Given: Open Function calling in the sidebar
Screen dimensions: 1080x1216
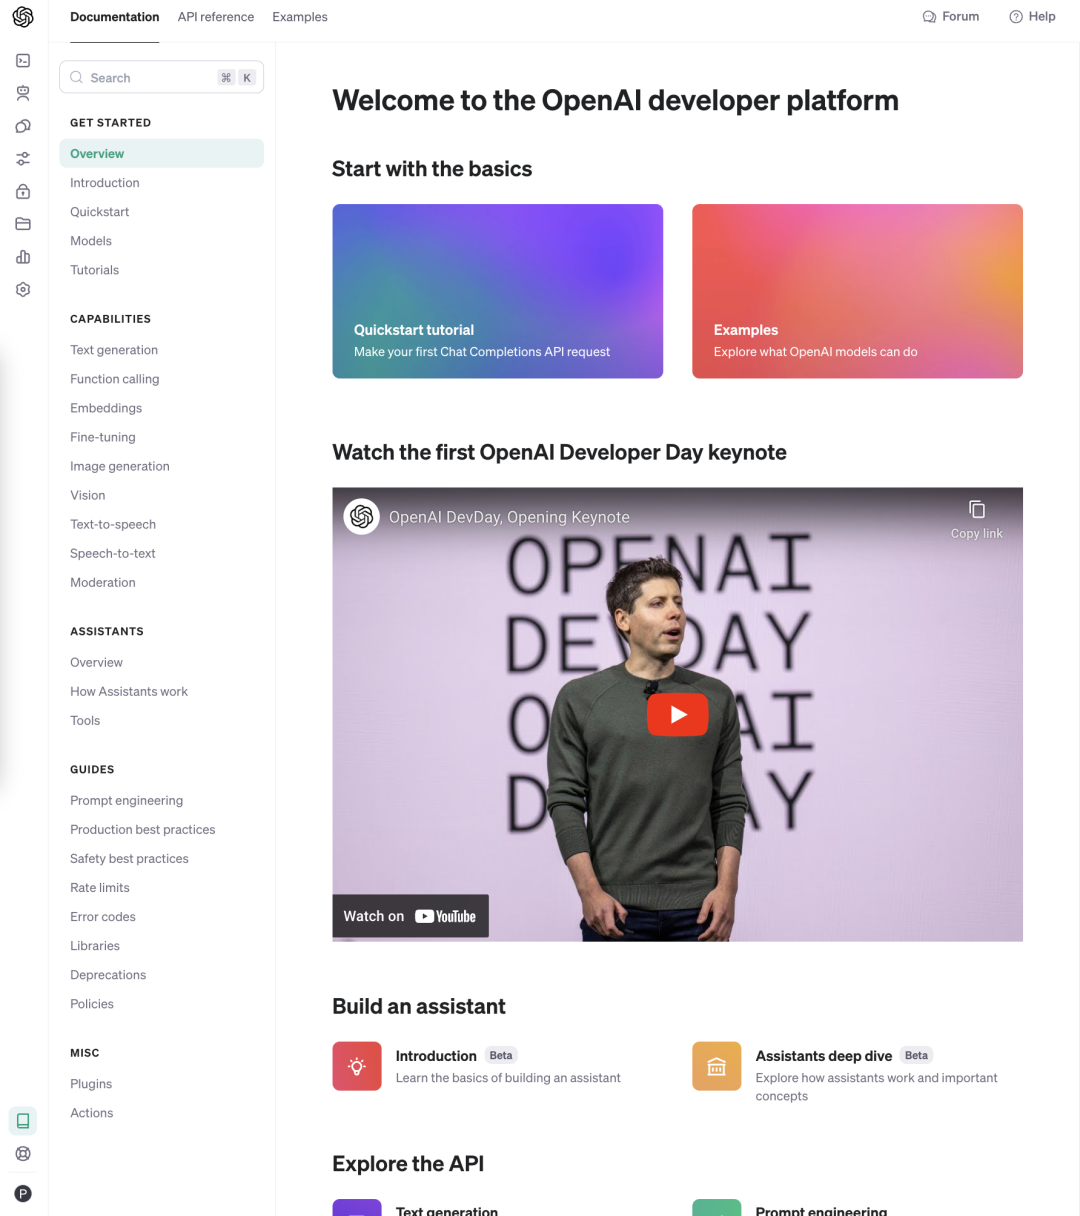Looking at the screenshot, I should pos(115,379).
